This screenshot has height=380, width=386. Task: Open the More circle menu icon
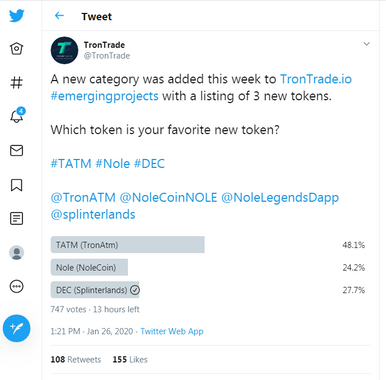(16, 286)
